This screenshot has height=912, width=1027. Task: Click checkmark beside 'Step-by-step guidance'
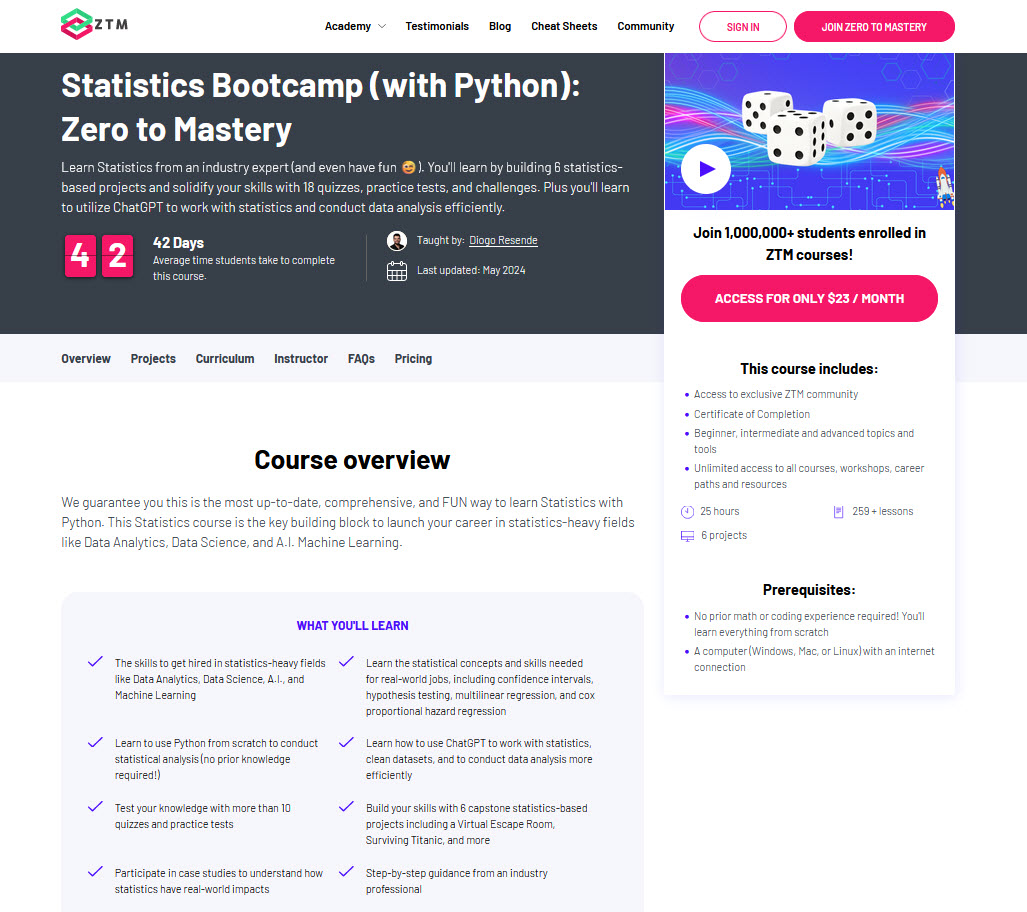tap(346, 871)
